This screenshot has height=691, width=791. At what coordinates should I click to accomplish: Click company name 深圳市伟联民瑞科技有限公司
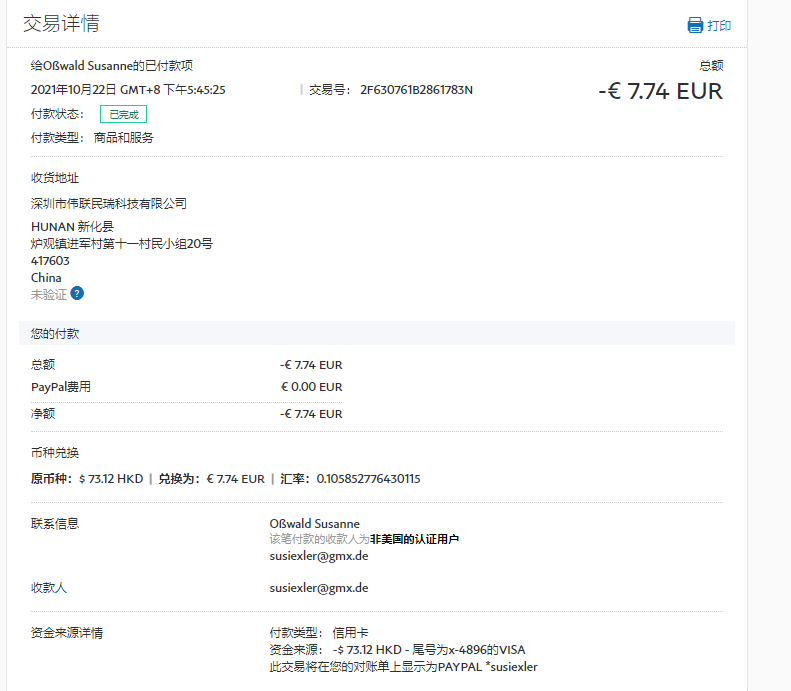click(x=109, y=203)
